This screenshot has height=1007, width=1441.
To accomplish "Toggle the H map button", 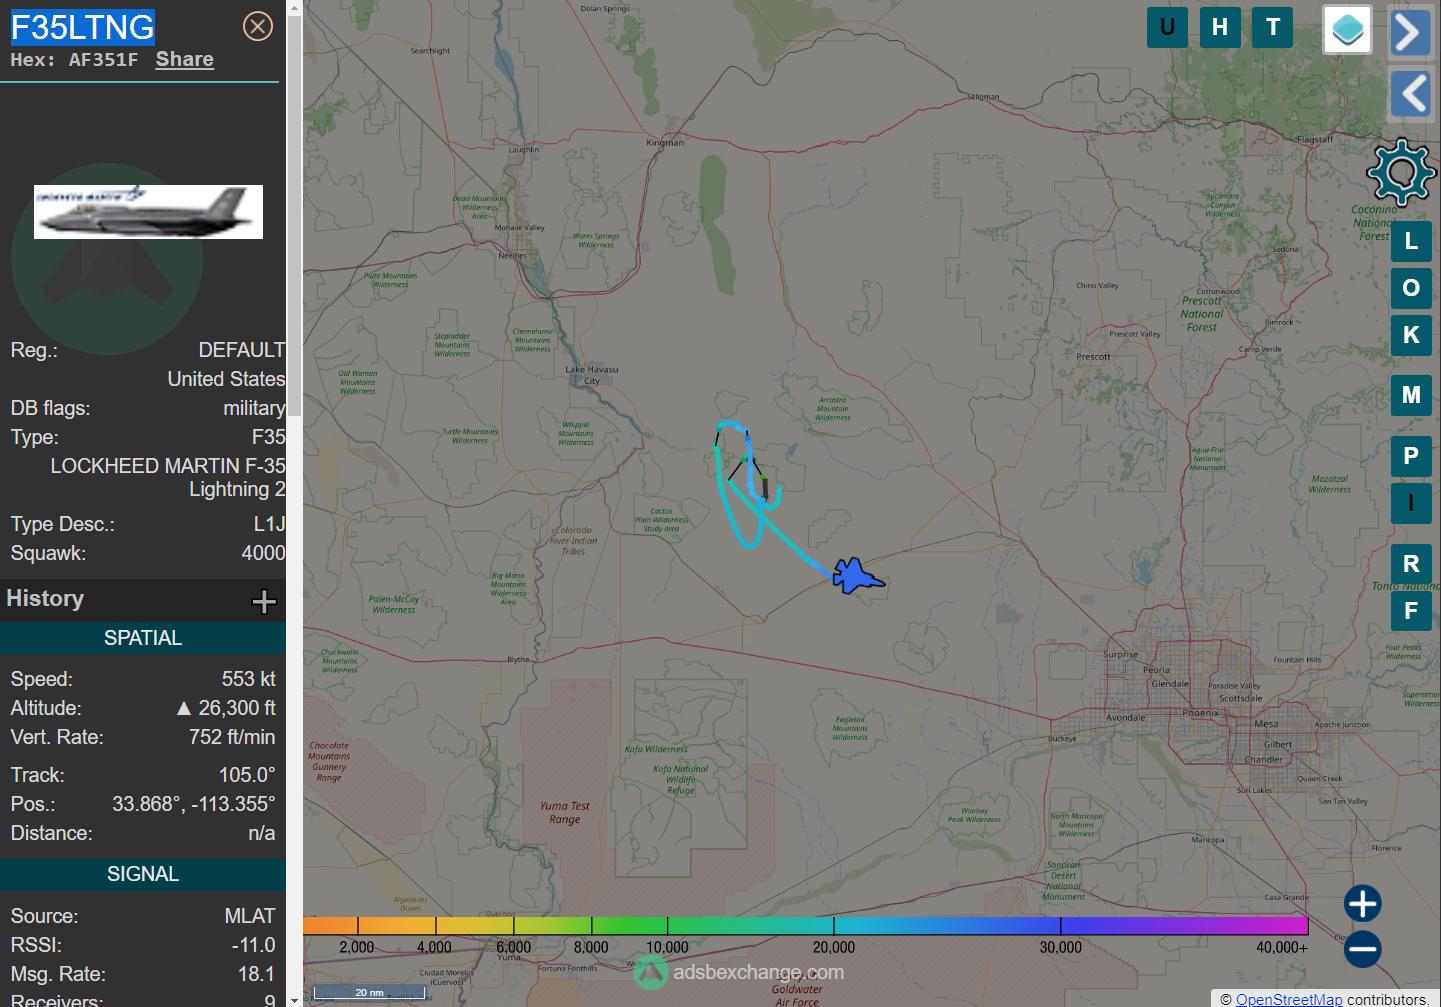I will 1220,27.
